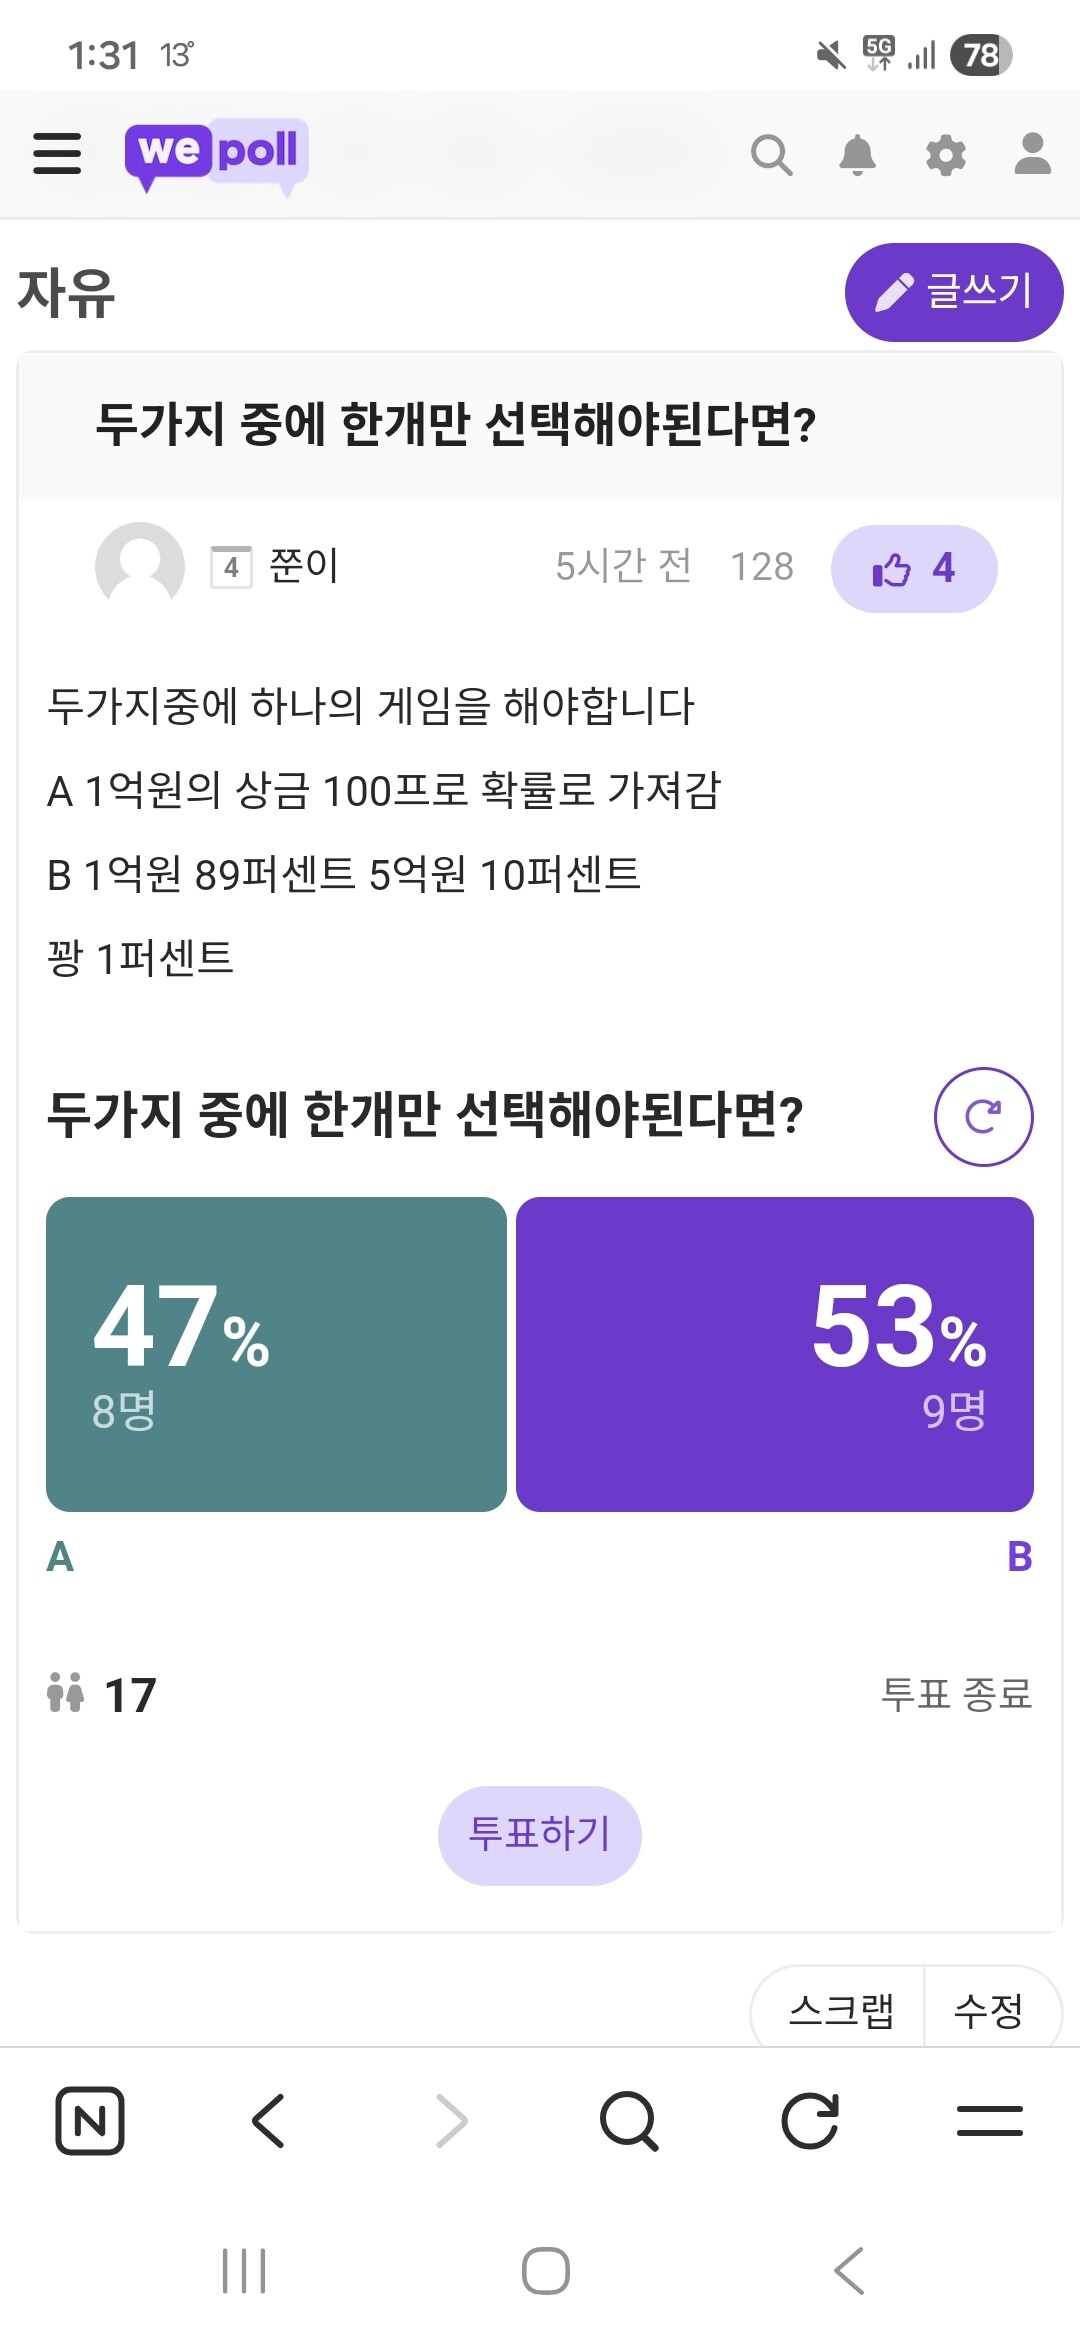The width and height of the screenshot is (1080, 2340).
Task: Open site search magnifier icon in header
Action: (x=771, y=155)
